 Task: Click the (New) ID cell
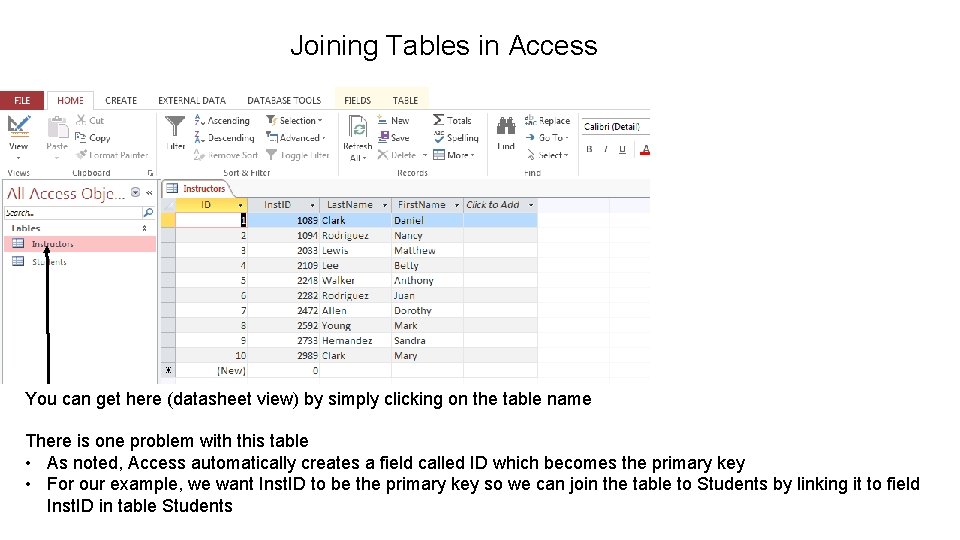[211, 370]
